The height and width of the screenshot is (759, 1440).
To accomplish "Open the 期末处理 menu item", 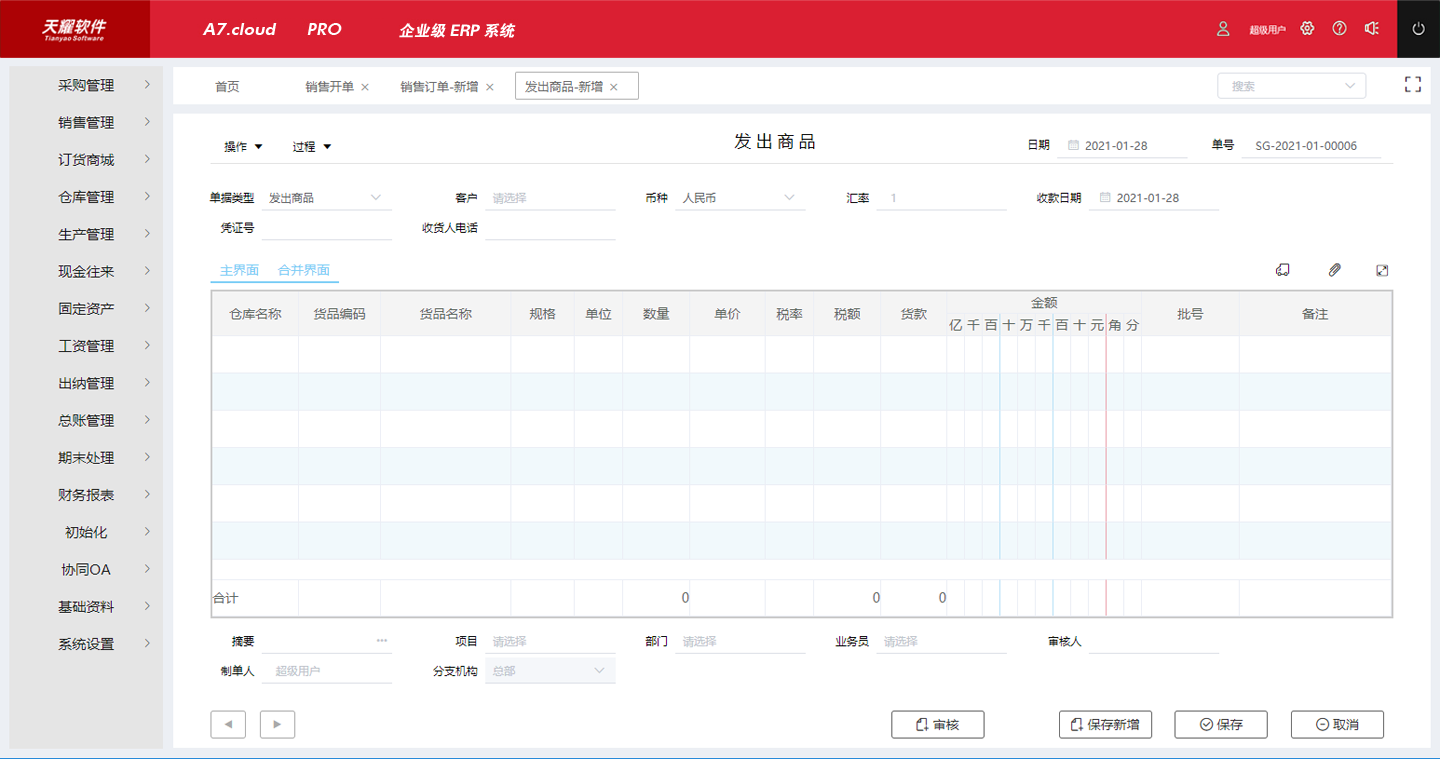I will 86,458.
